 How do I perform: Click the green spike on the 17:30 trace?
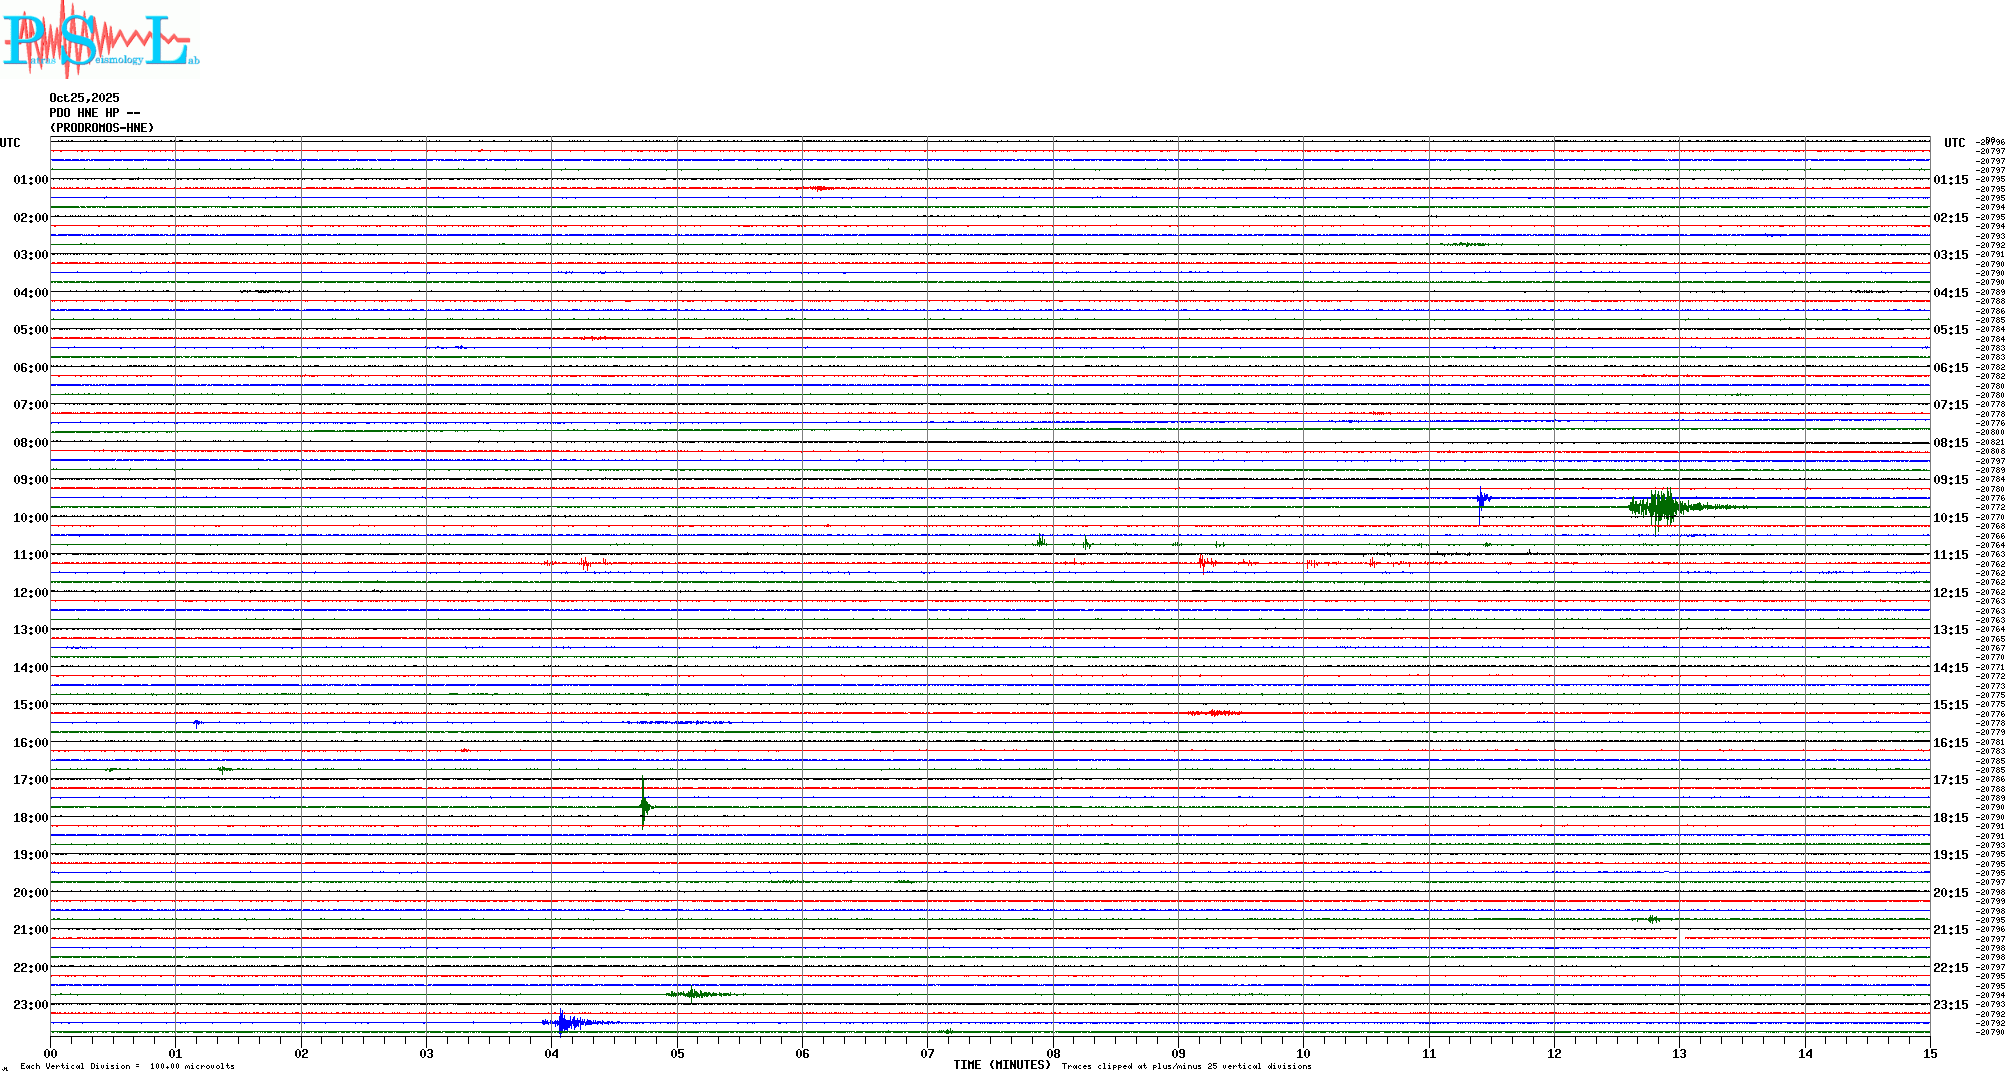pyautogui.click(x=644, y=806)
